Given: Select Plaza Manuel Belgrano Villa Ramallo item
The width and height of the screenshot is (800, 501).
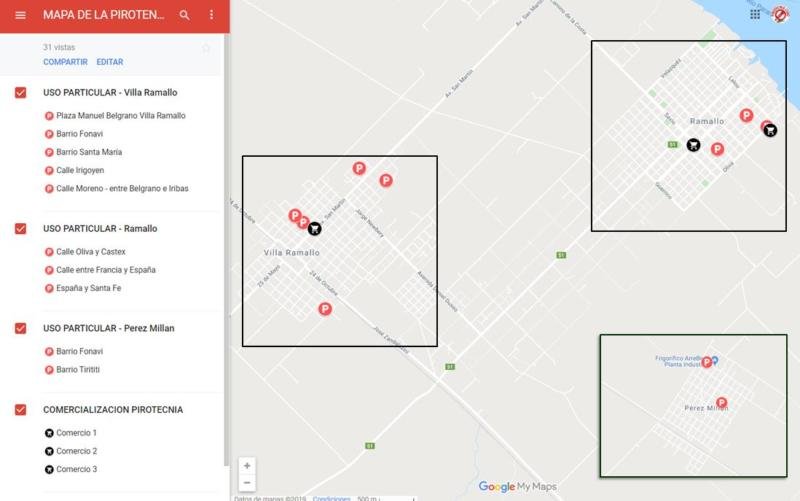Looking at the screenshot, I should click(x=120, y=116).
